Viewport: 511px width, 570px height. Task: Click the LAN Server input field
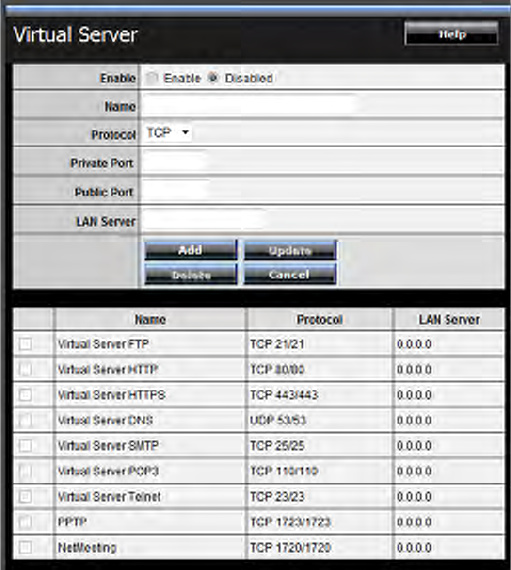[204, 220]
